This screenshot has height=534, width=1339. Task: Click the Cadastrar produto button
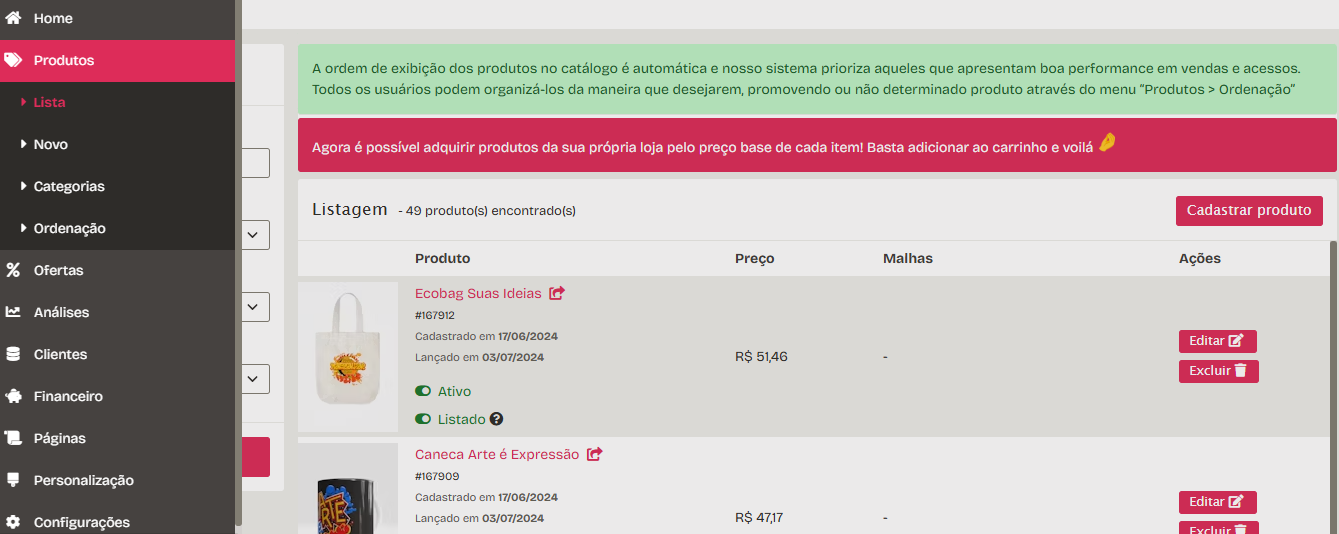(1249, 210)
